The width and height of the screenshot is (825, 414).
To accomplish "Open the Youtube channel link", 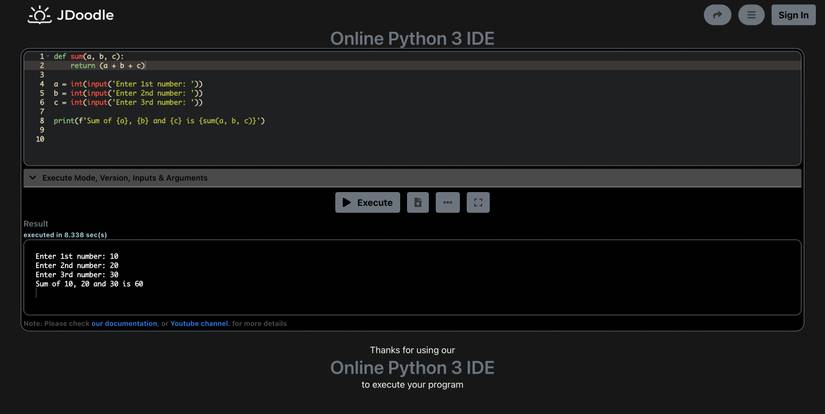I will pyautogui.click(x=199, y=324).
